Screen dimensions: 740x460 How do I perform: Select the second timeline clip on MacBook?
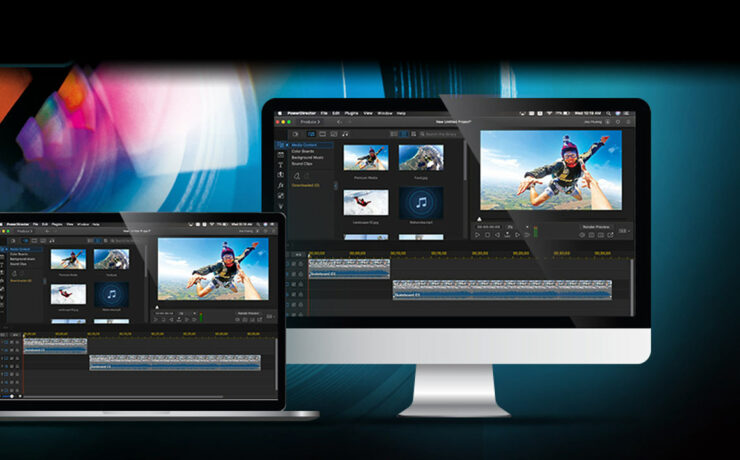point(175,362)
